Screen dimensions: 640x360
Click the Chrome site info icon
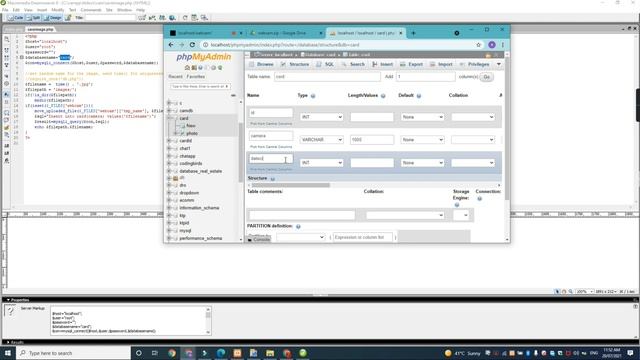click(205, 45)
